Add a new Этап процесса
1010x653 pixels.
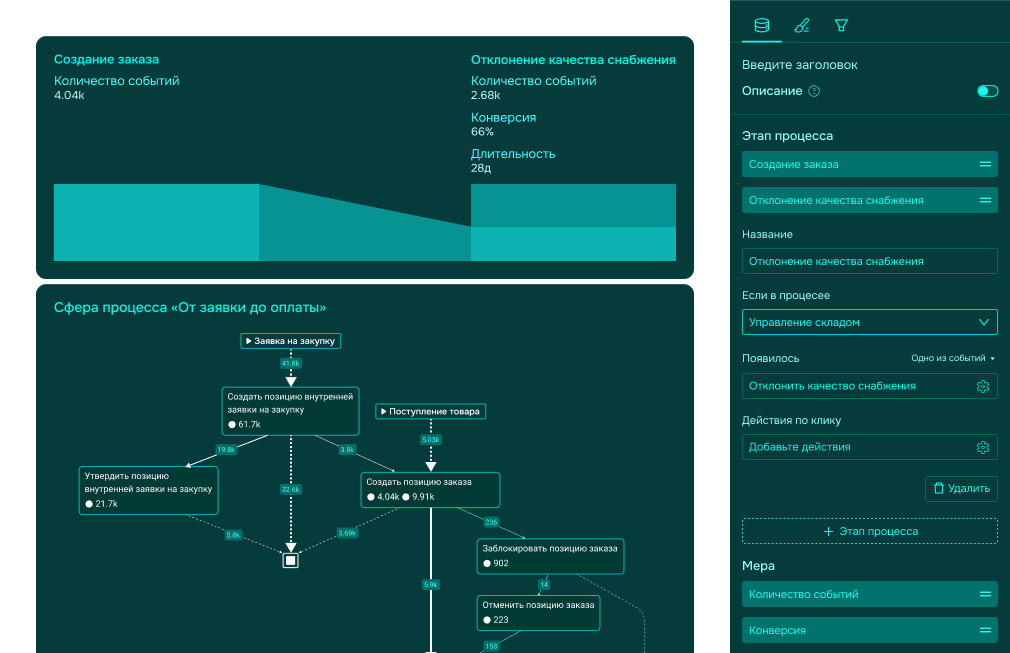(x=869, y=531)
